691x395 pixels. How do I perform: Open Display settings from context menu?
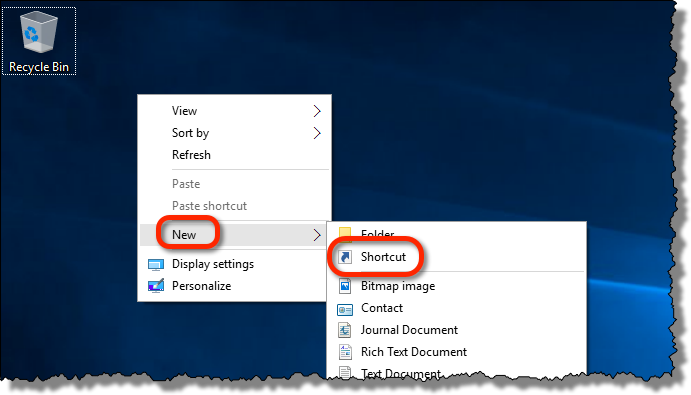234,264
